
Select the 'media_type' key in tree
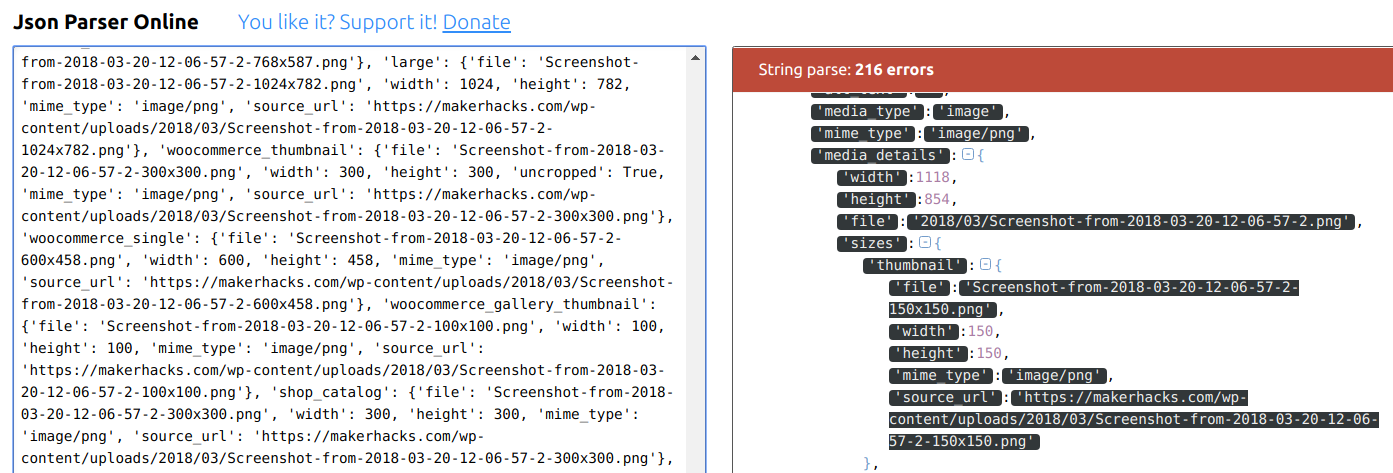click(868, 111)
